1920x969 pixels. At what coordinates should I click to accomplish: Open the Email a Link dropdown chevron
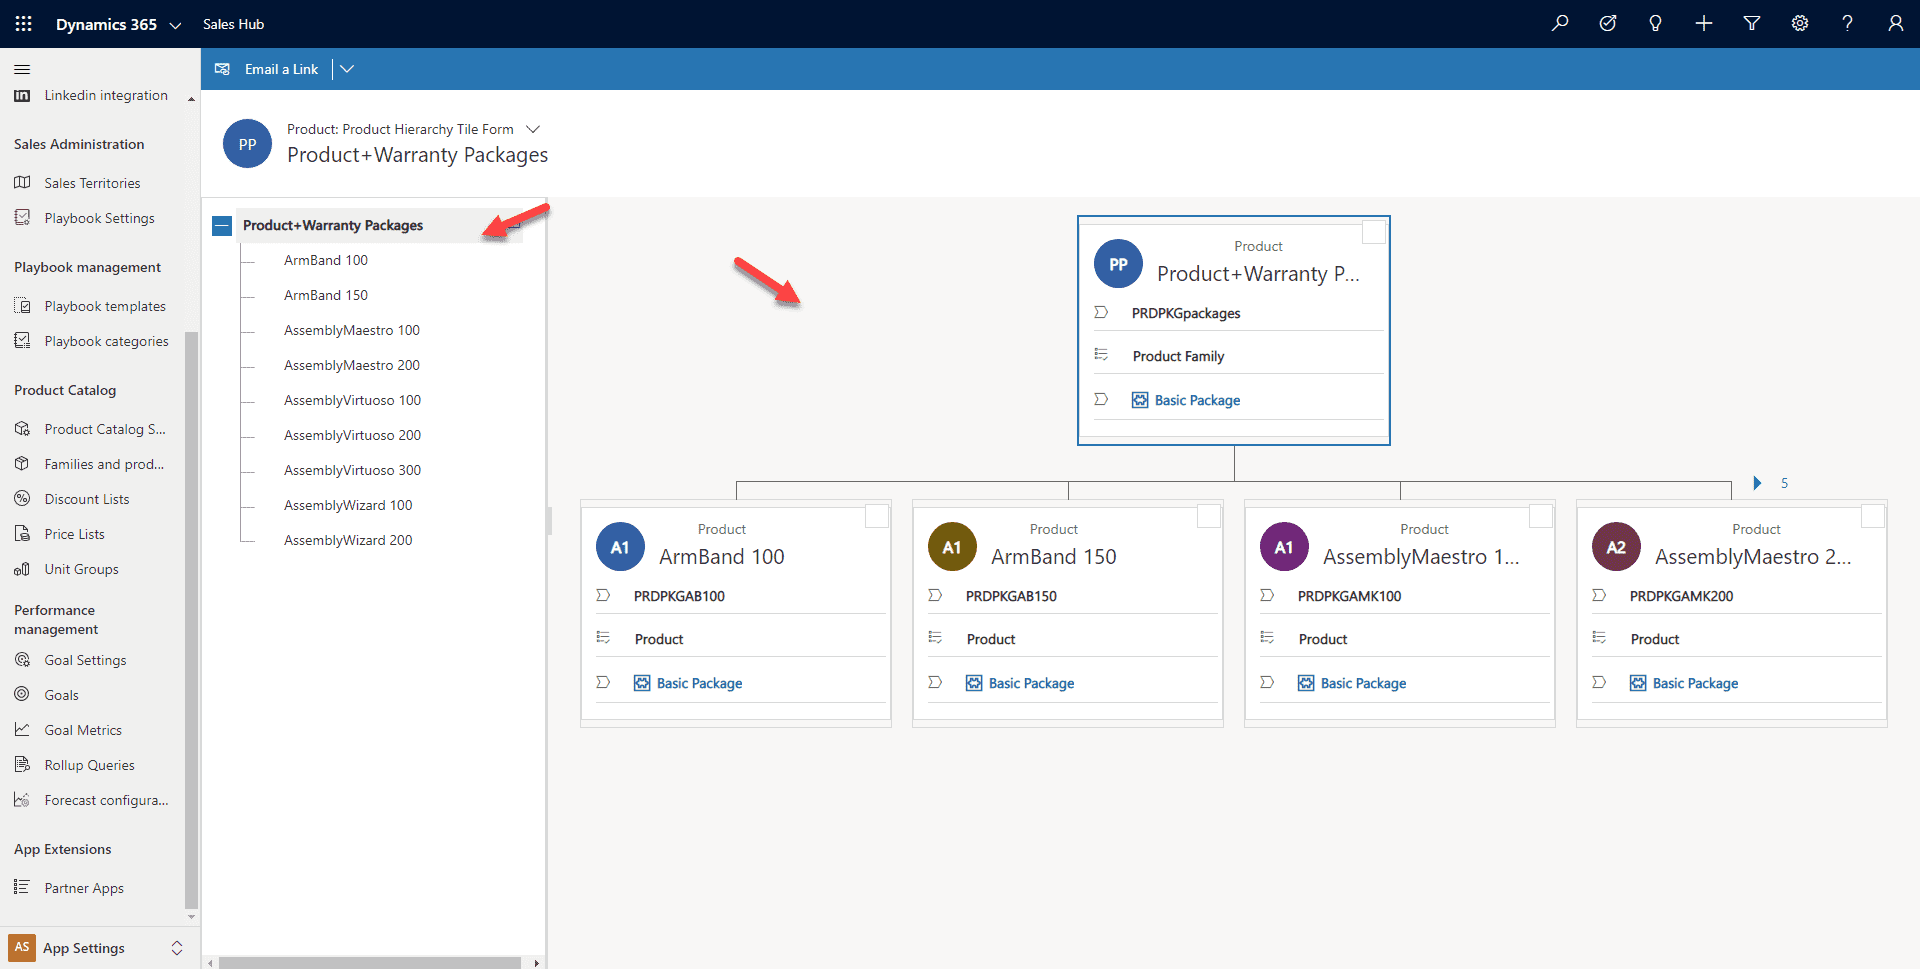(x=347, y=69)
